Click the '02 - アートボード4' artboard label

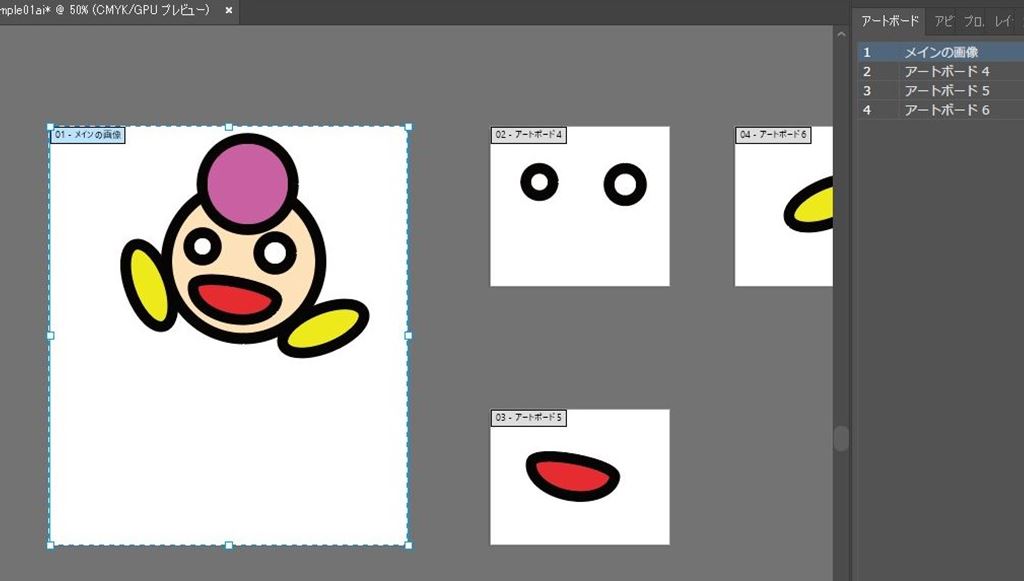[529, 135]
